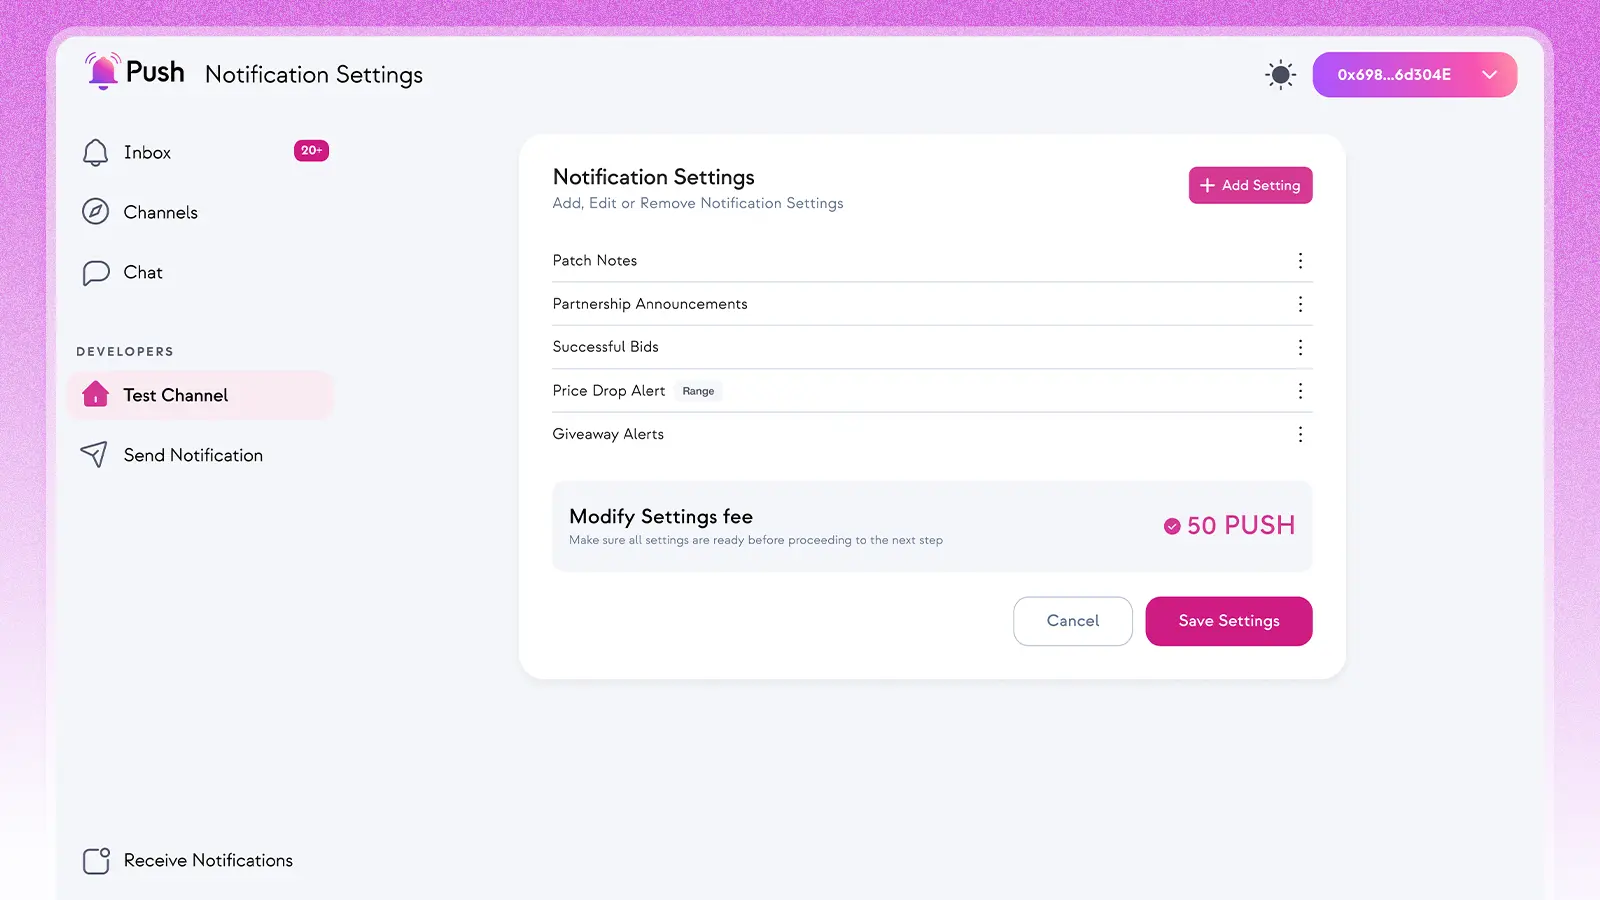Click the Push bell logo
Screen dimensions: 1600x900
click(103, 71)
